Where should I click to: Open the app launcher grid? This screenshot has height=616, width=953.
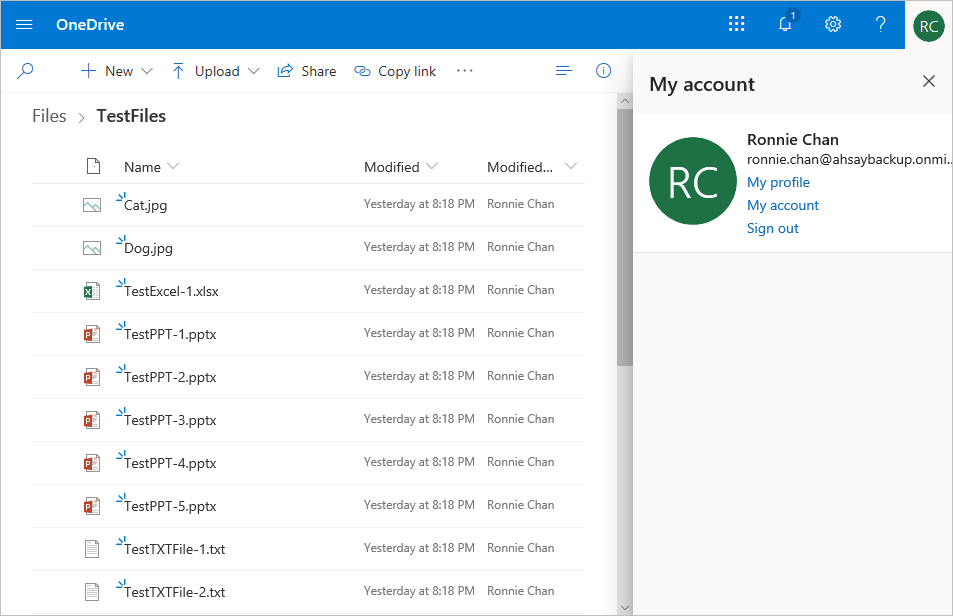point(737,25)
